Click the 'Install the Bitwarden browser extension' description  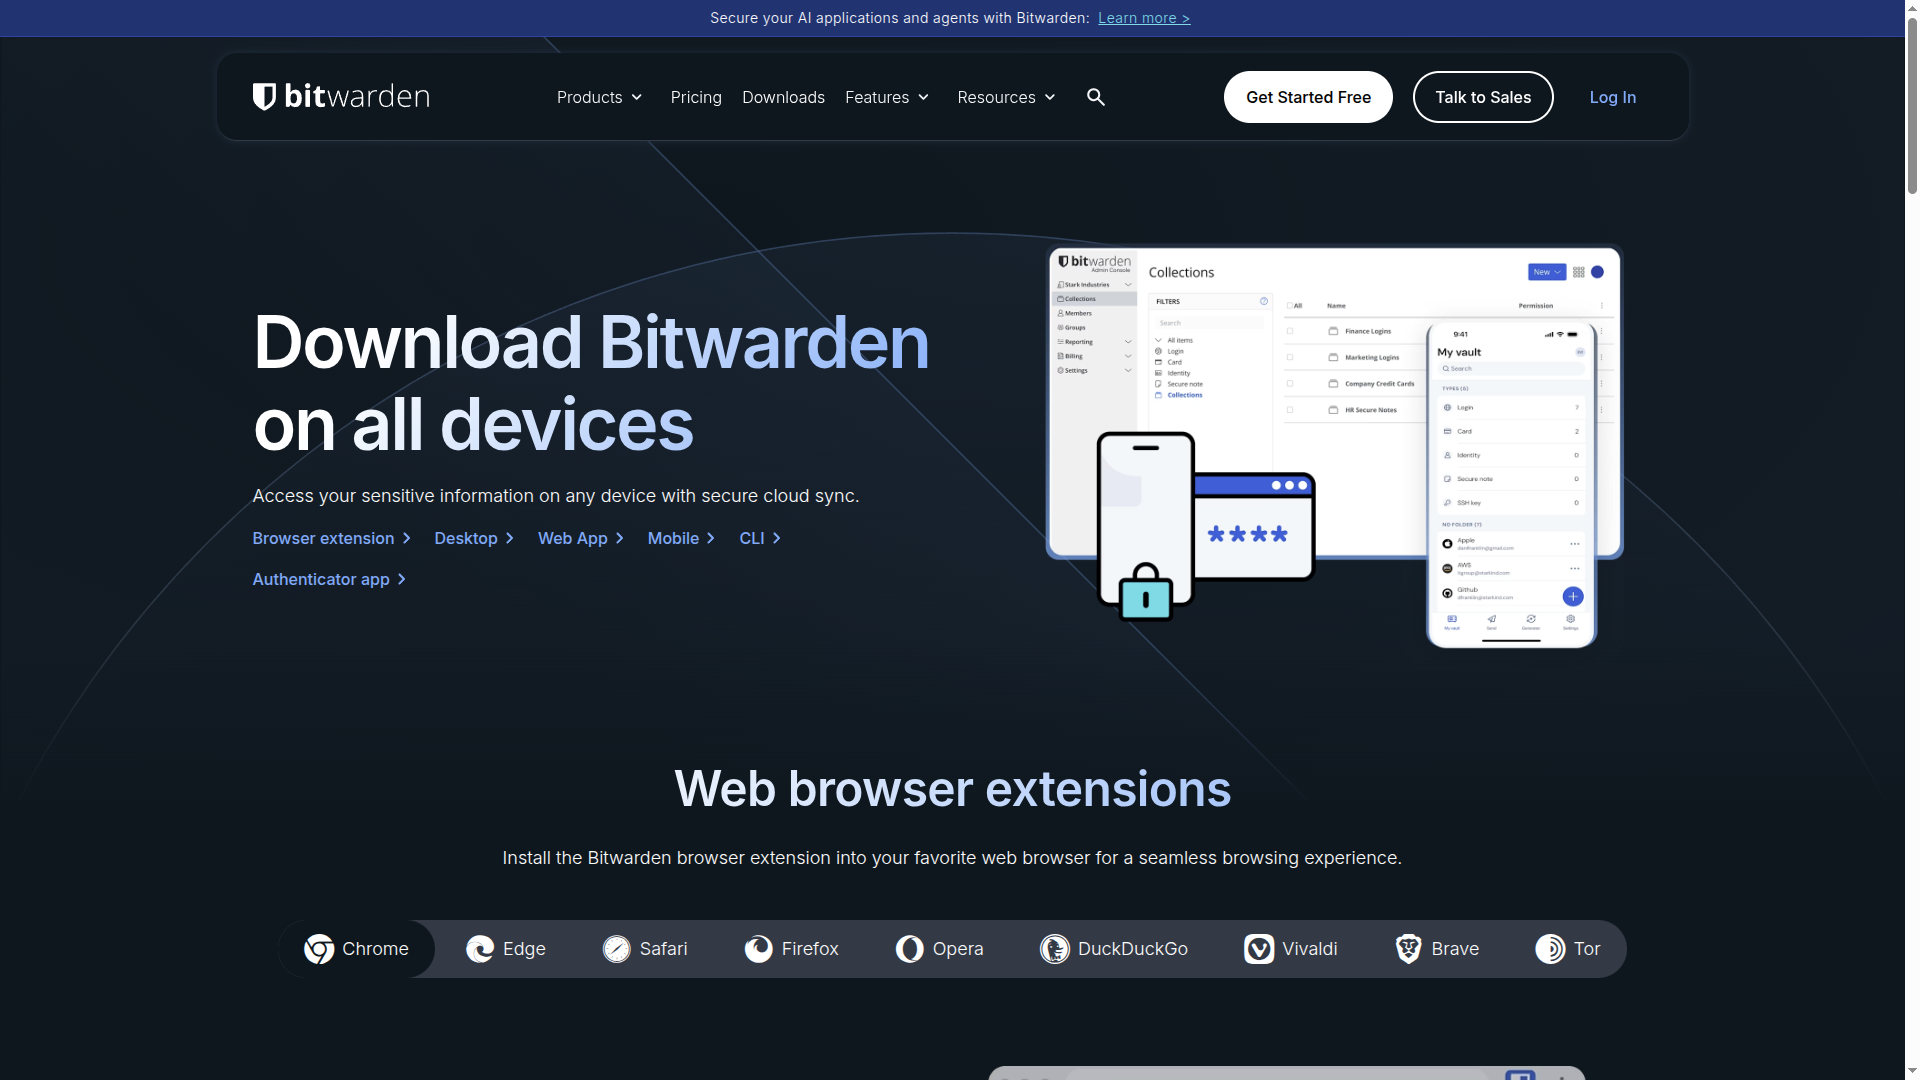952,858
